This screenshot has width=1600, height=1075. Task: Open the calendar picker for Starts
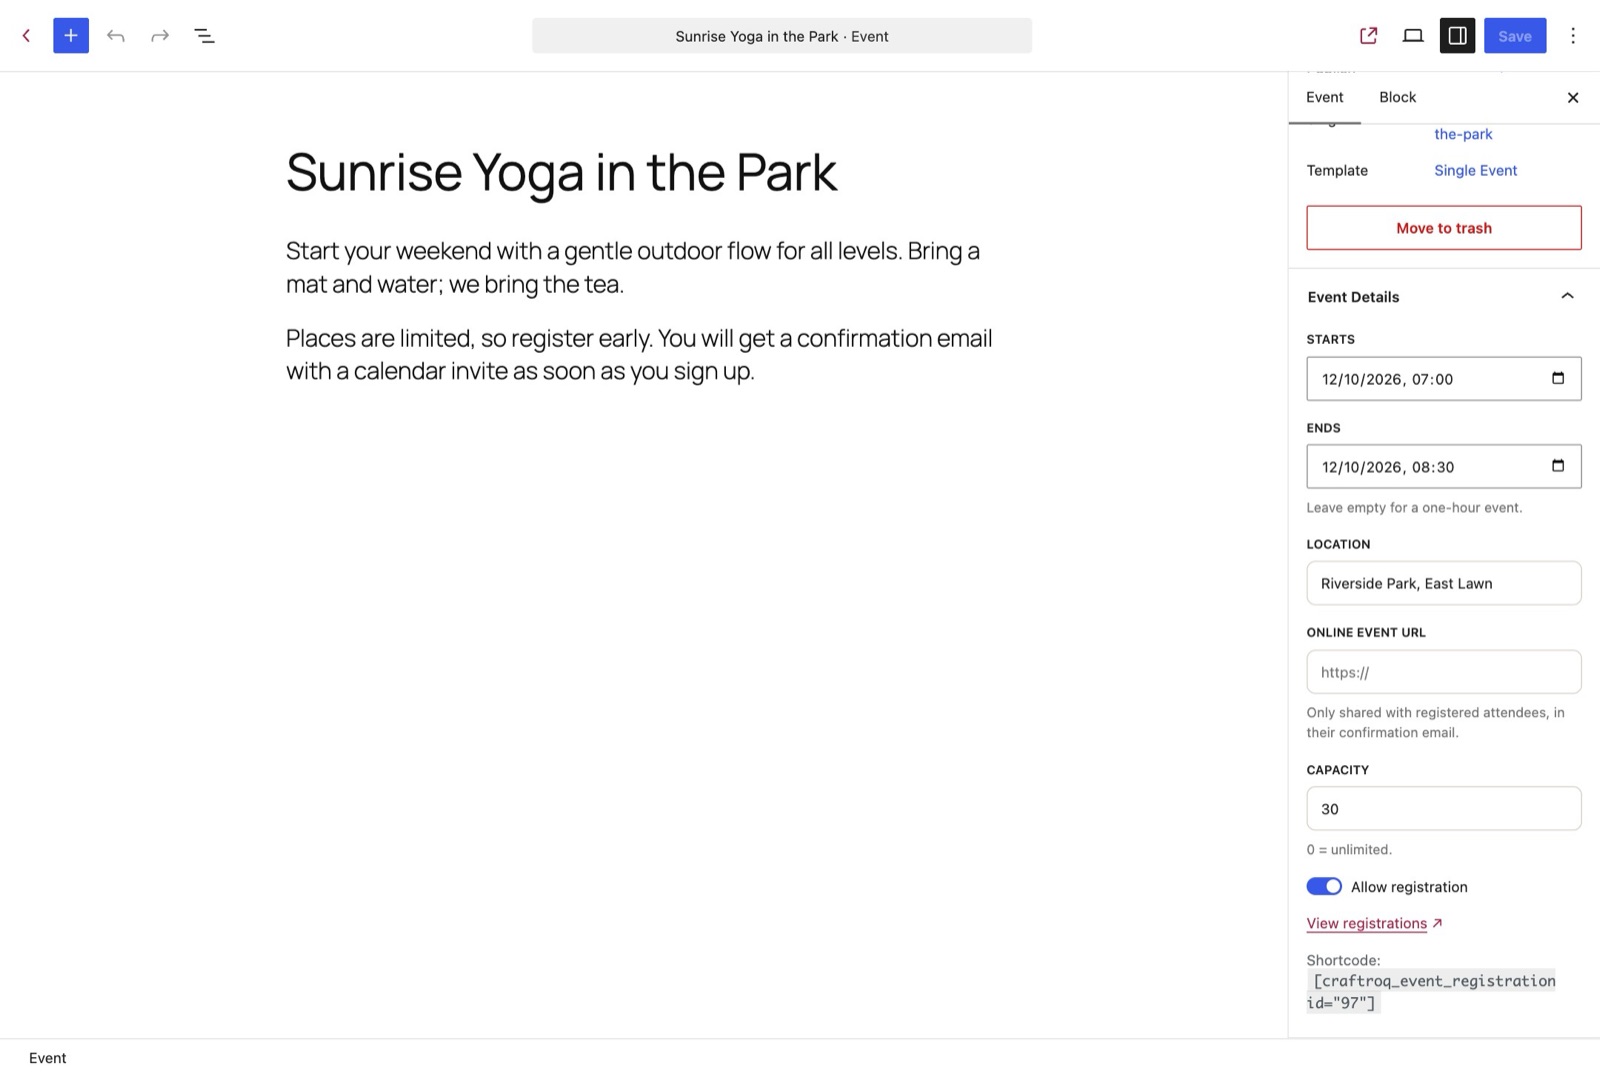1558,378
